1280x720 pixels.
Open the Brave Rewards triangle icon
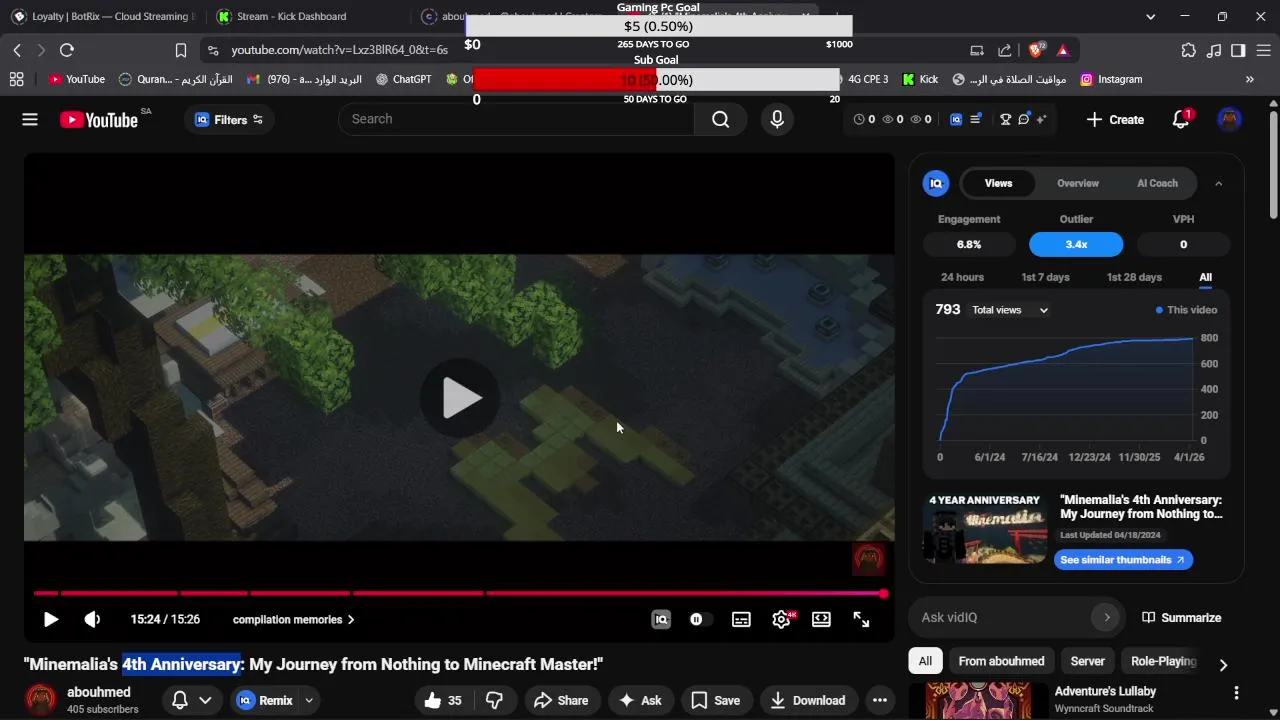point(1063,50)
